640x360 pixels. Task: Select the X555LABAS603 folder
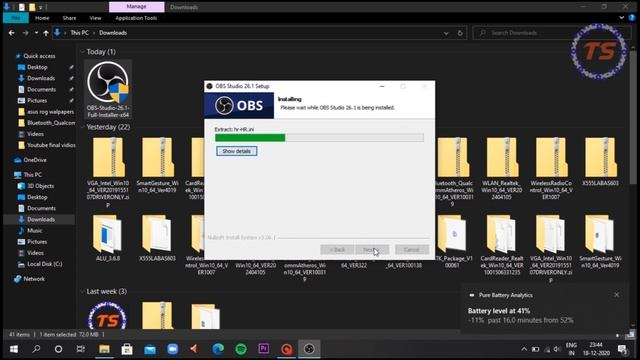(157, 238)
